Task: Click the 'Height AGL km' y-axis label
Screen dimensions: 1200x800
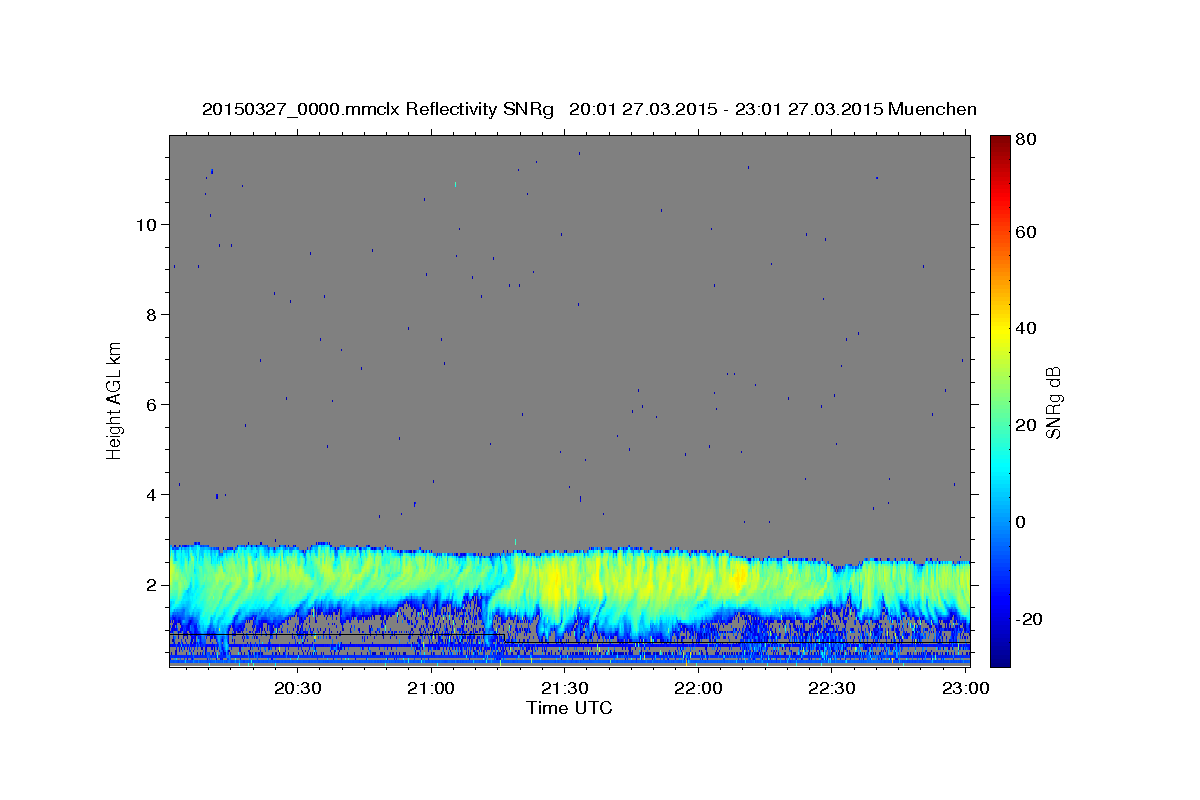Action: 114,400
